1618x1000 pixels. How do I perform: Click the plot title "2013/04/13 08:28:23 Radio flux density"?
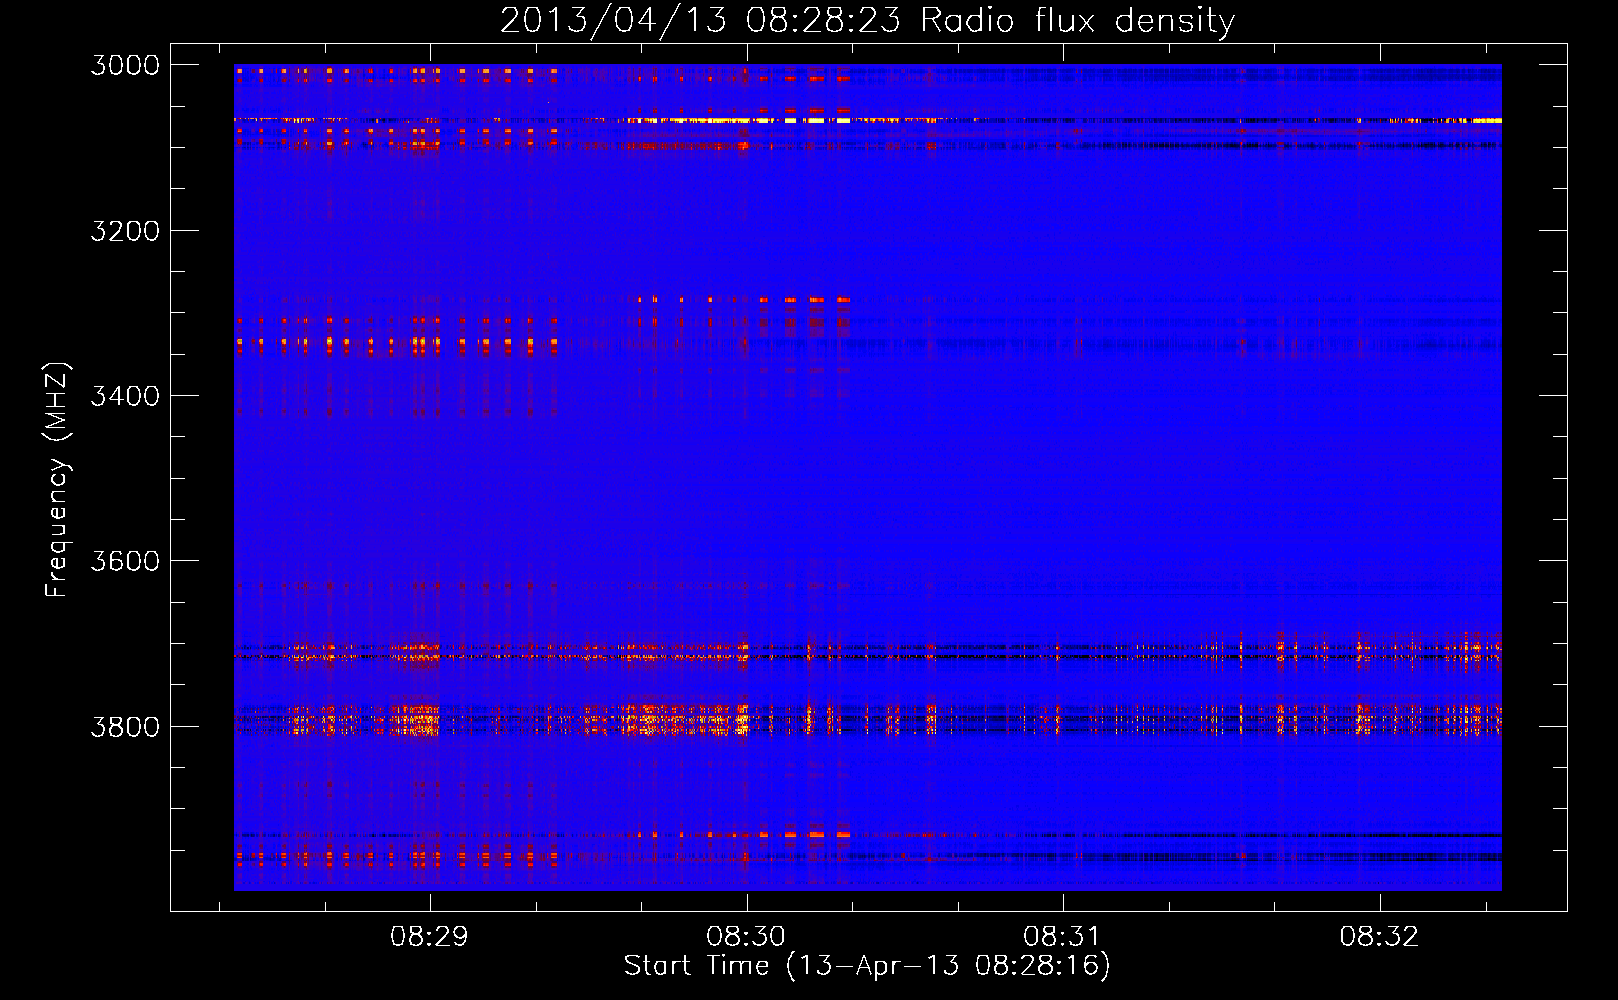click(867, 20)
